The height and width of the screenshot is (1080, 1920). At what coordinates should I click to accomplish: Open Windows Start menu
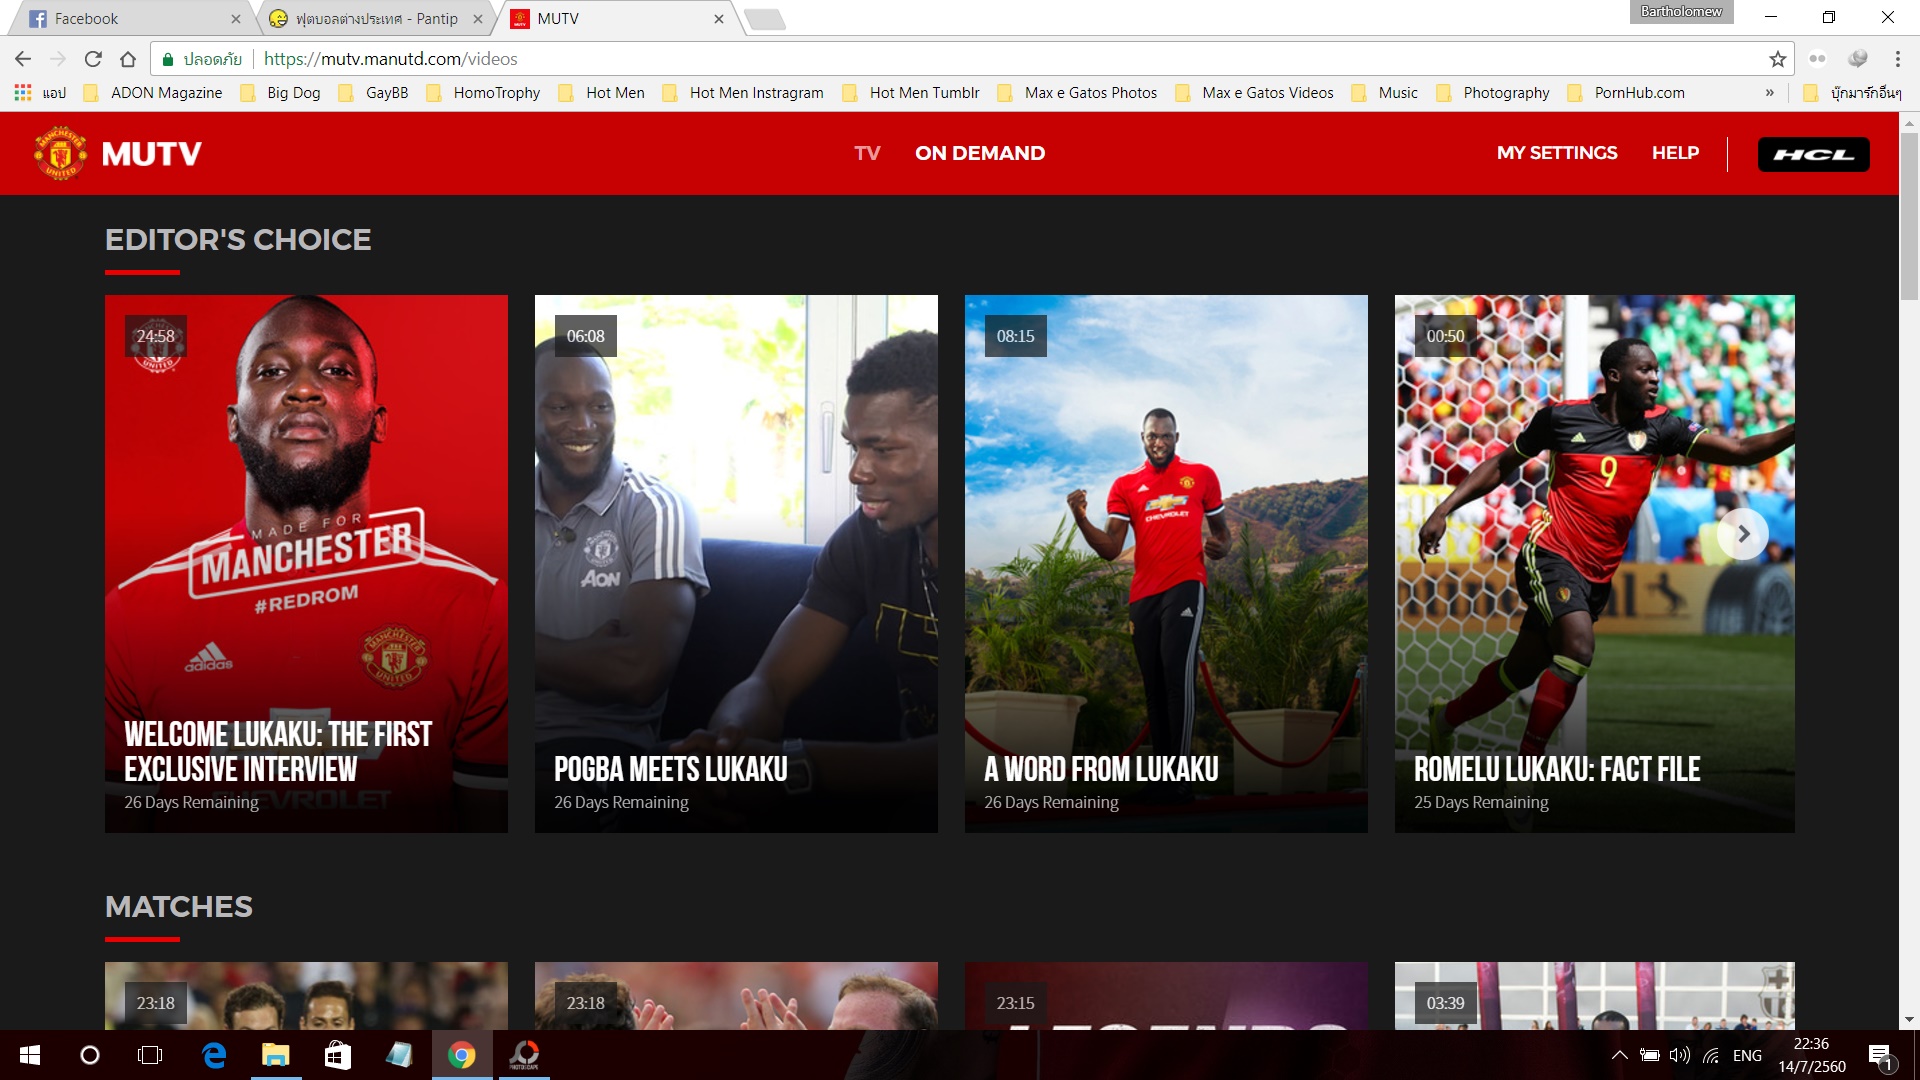tap(30, 1055)
